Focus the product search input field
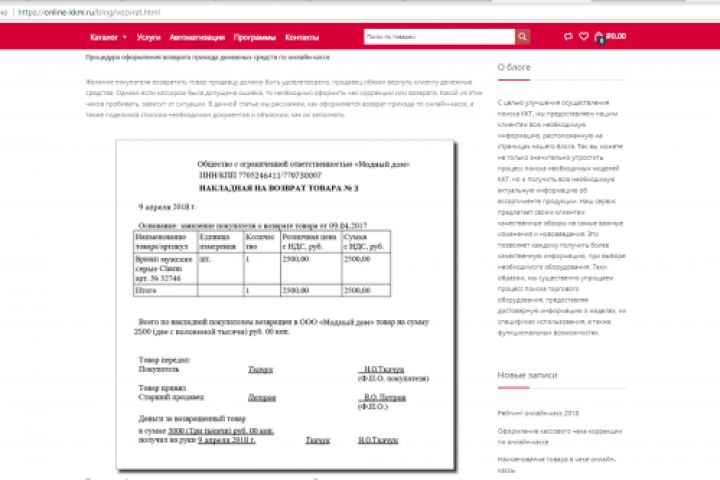This screenshot has width=720, height=480. 439,37
